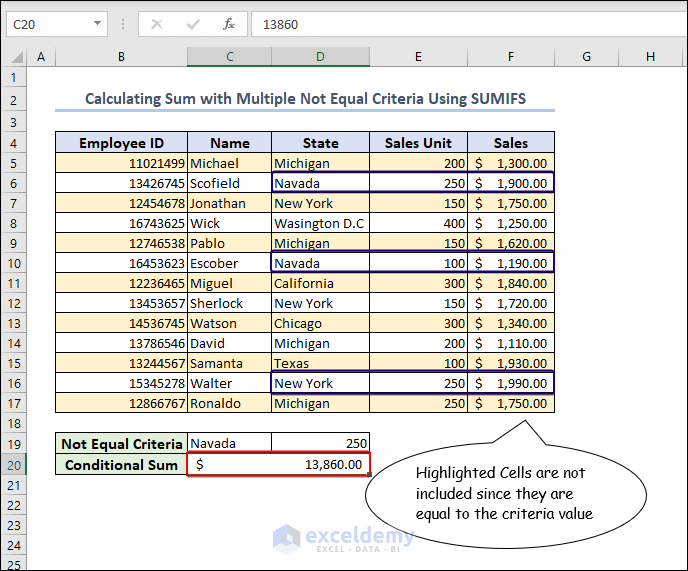Select sales cell $1,990.00
This screenshot has width=688, height=571.
coord(511,384)
